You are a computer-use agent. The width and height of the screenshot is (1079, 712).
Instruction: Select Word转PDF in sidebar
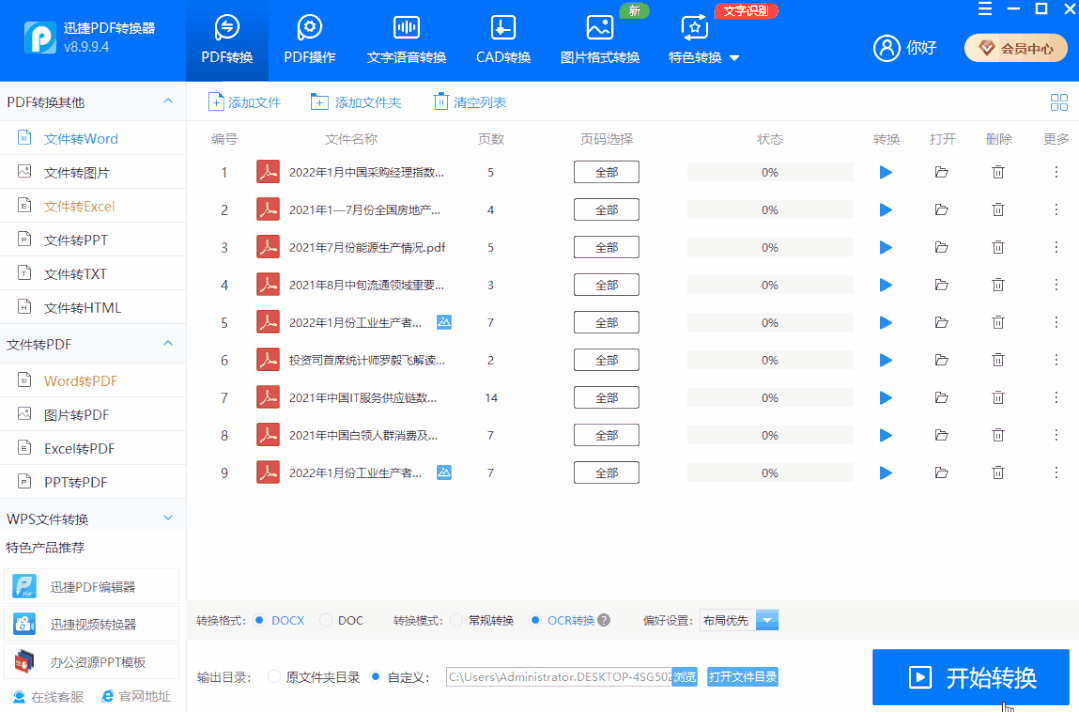(x=93, y=380)
